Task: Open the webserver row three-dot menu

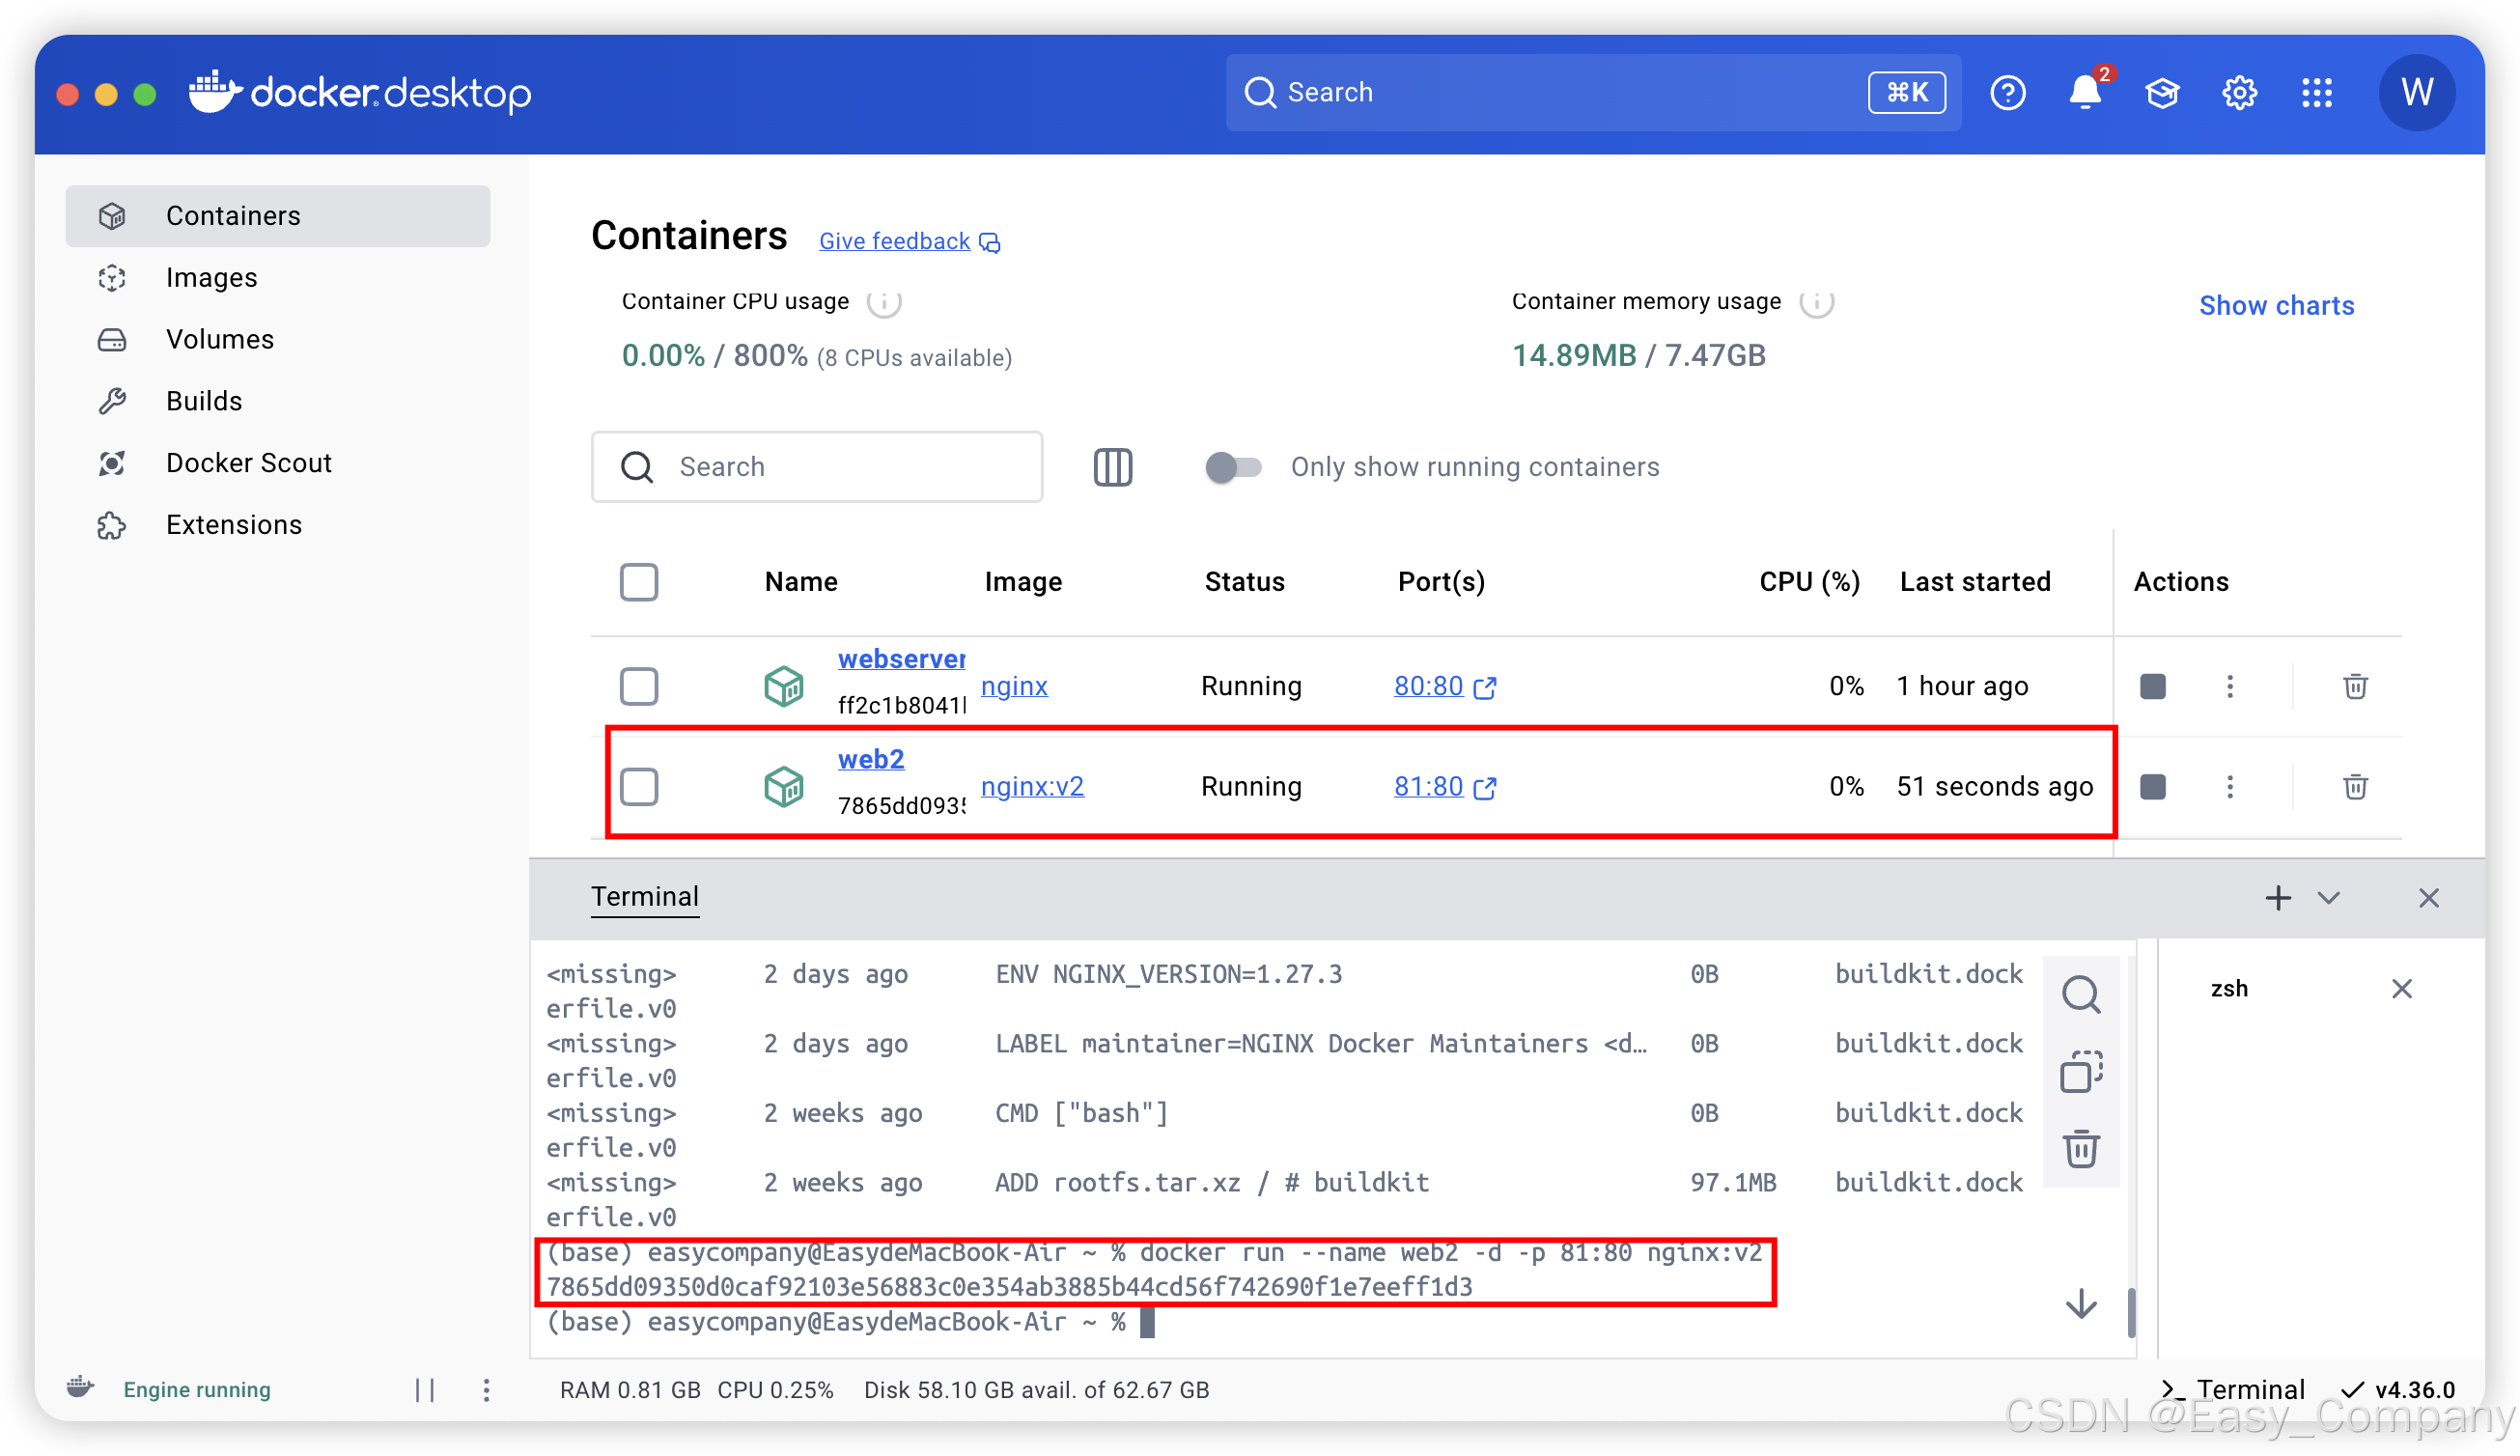Action: click(x=2230, y=686)
